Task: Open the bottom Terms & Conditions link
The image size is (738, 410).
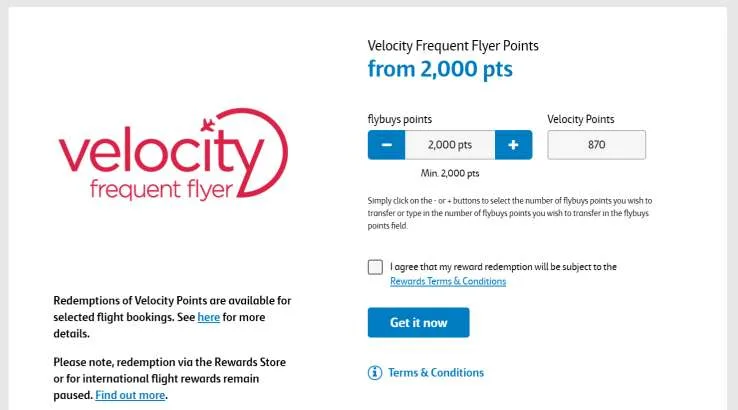Action: tap(435, 373)
